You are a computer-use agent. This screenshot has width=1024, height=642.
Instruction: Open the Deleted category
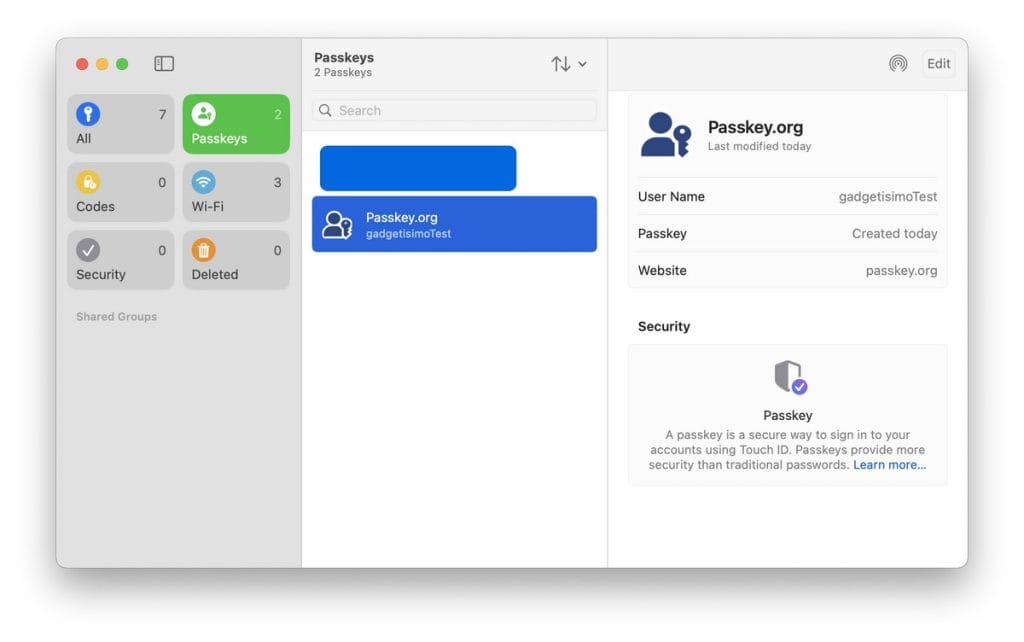[236, 260]
